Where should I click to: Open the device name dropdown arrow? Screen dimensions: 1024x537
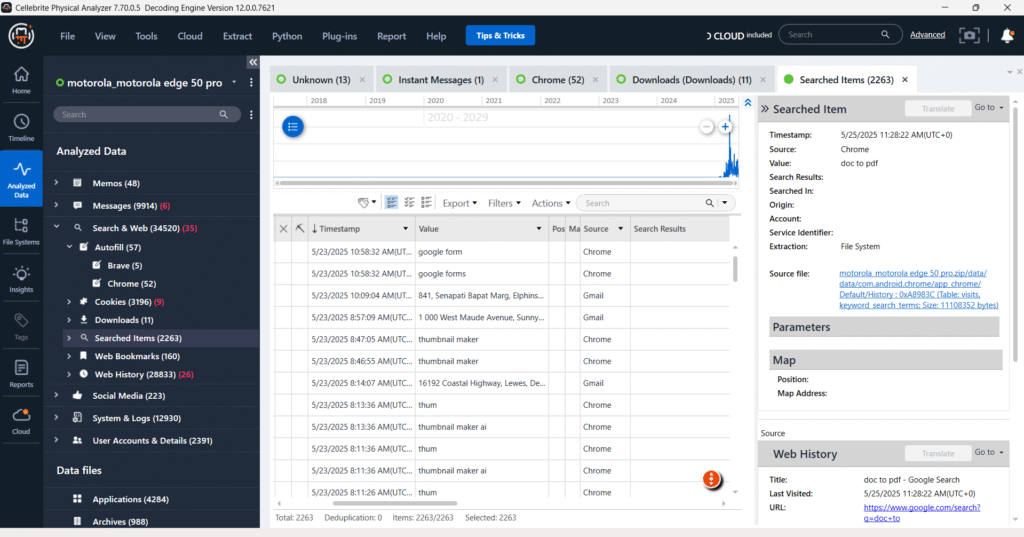[234, 82]
